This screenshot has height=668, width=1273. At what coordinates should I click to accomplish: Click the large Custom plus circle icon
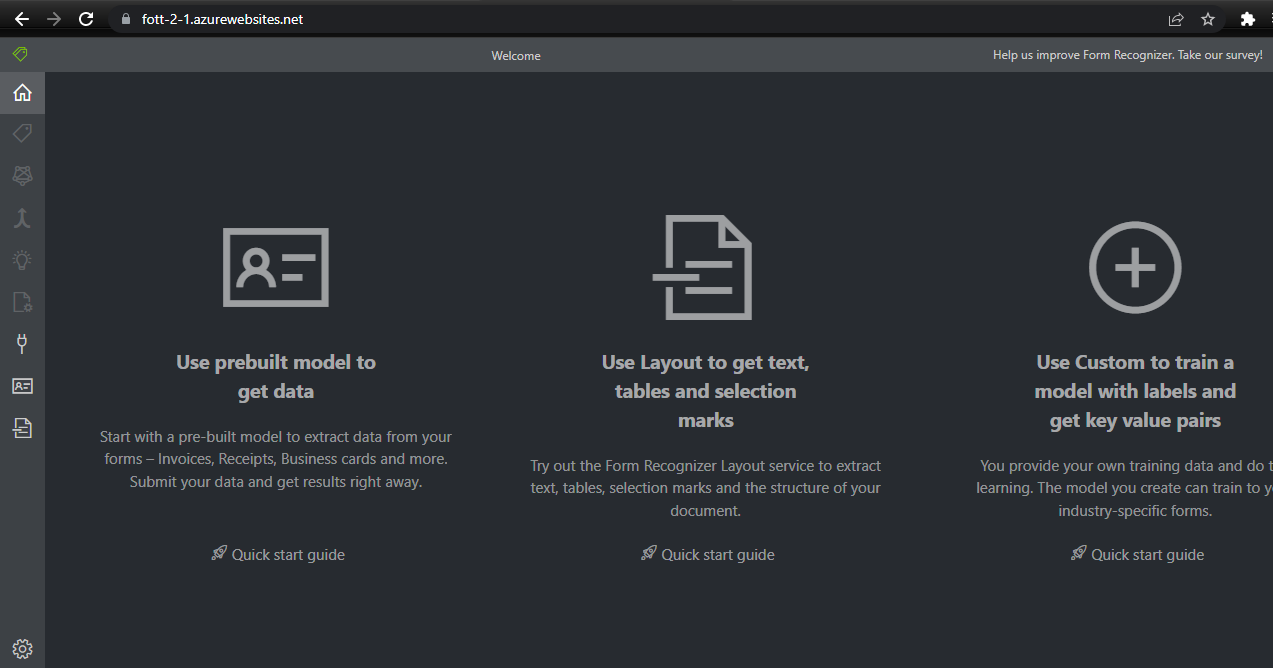coord(1135,268)
